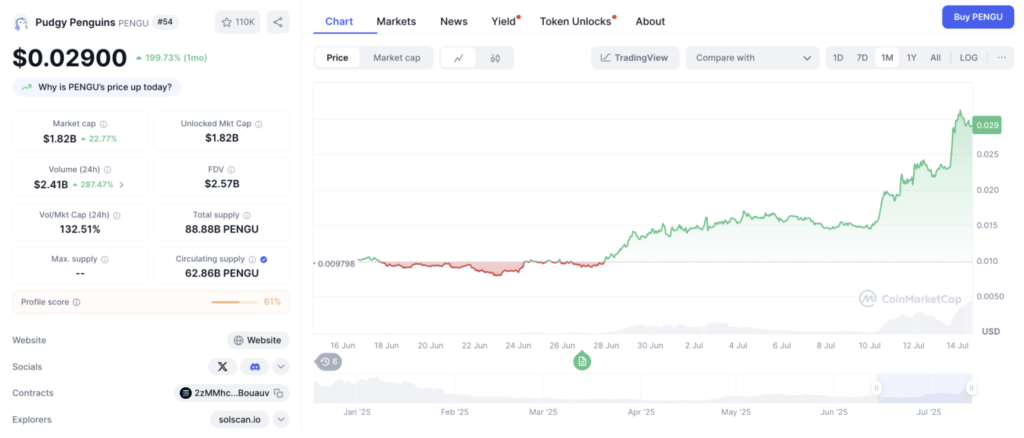
Task: Click left handle of range slider
Action: pyautogui.click(x=876, y=388)
